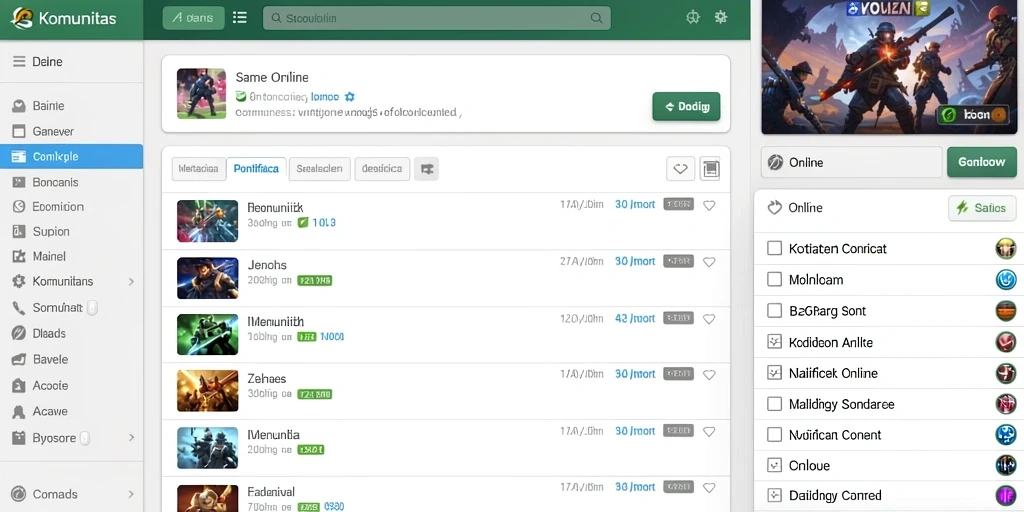The width and height of the screenshot is (1024, 512).
Task: Click the heart filter icon above list
Action: tap(680, 169)
